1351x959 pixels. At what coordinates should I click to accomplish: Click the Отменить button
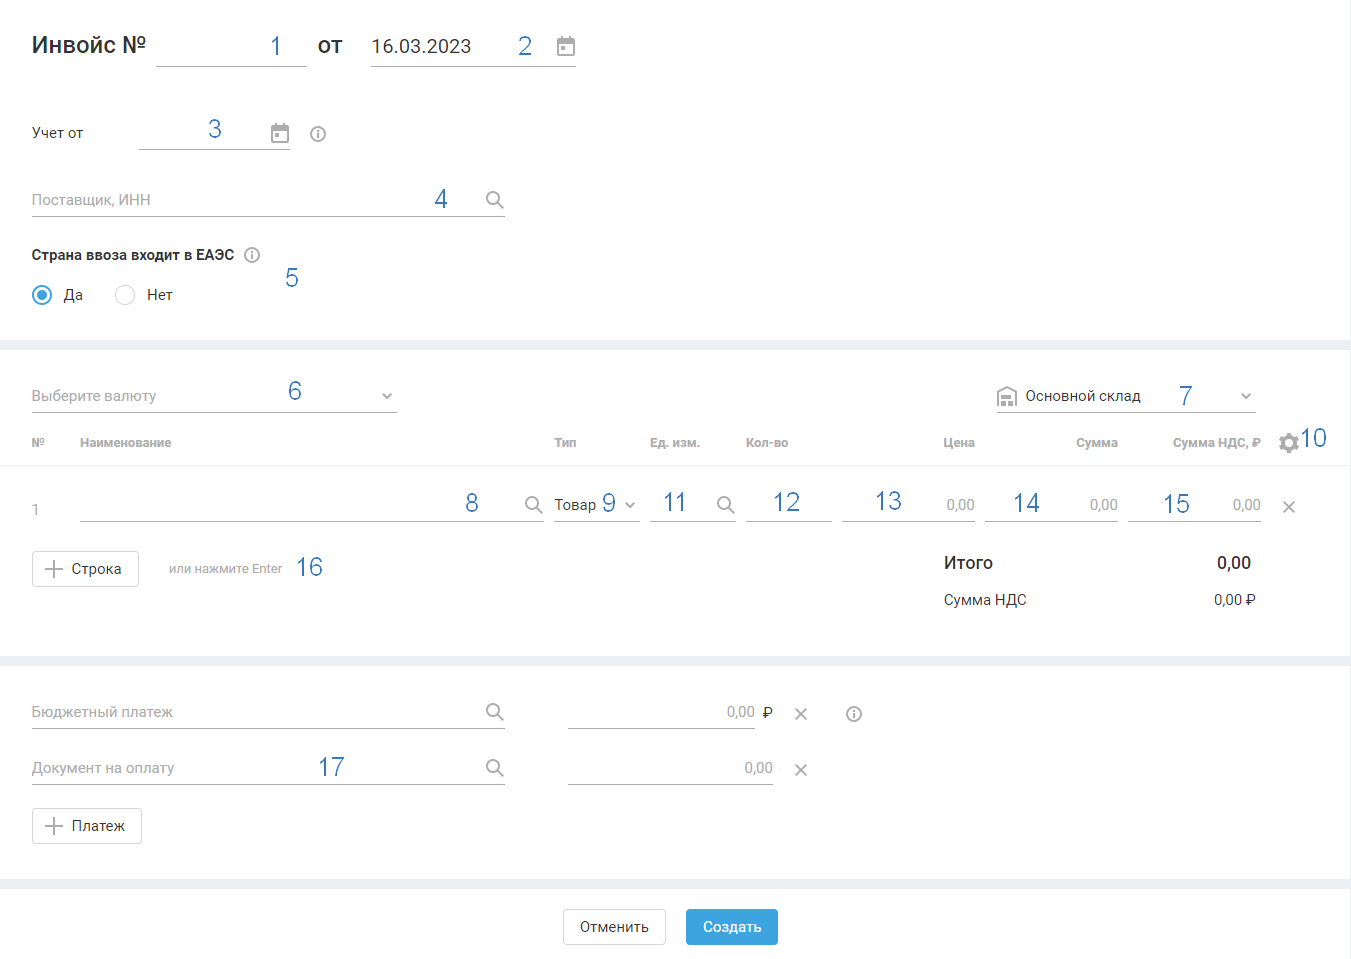point(614,927)
